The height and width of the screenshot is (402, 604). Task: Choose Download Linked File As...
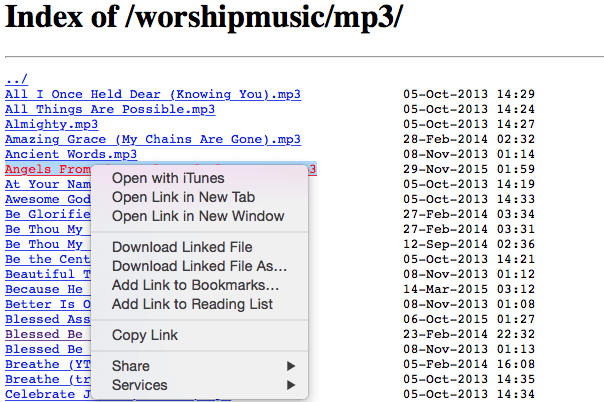[x=200, y=266]
